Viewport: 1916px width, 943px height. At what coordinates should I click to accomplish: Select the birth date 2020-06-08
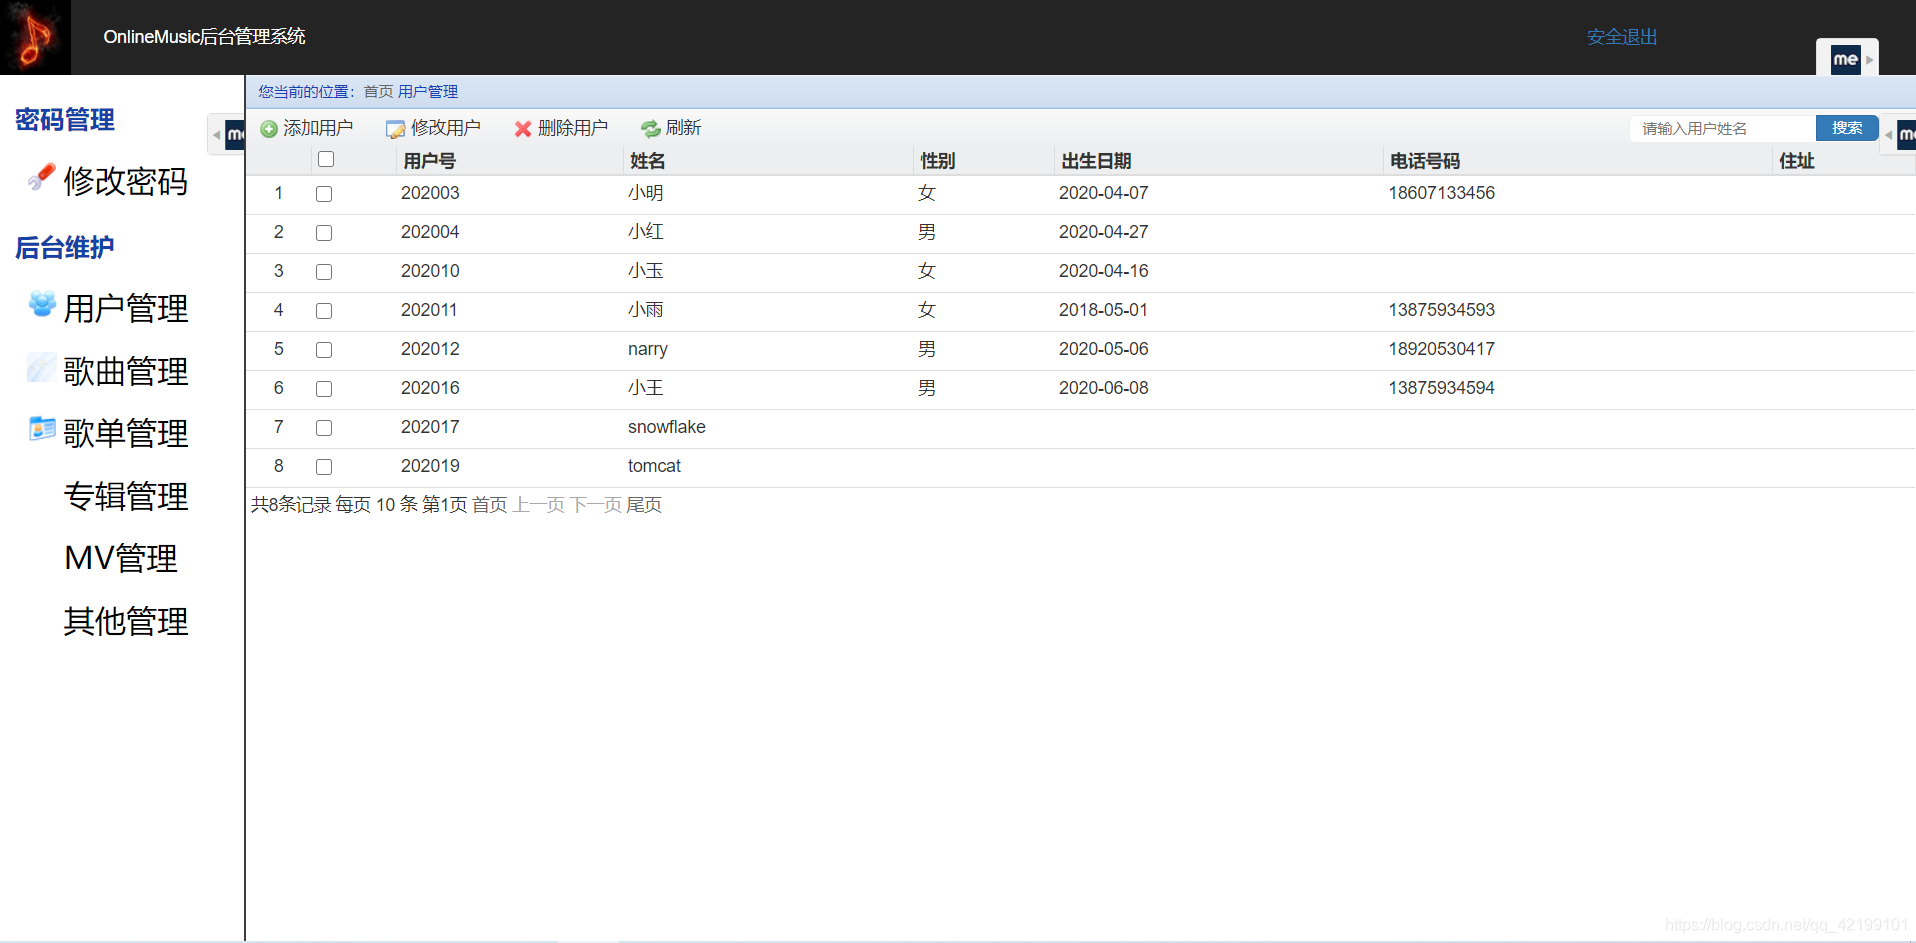(1103, 388)
